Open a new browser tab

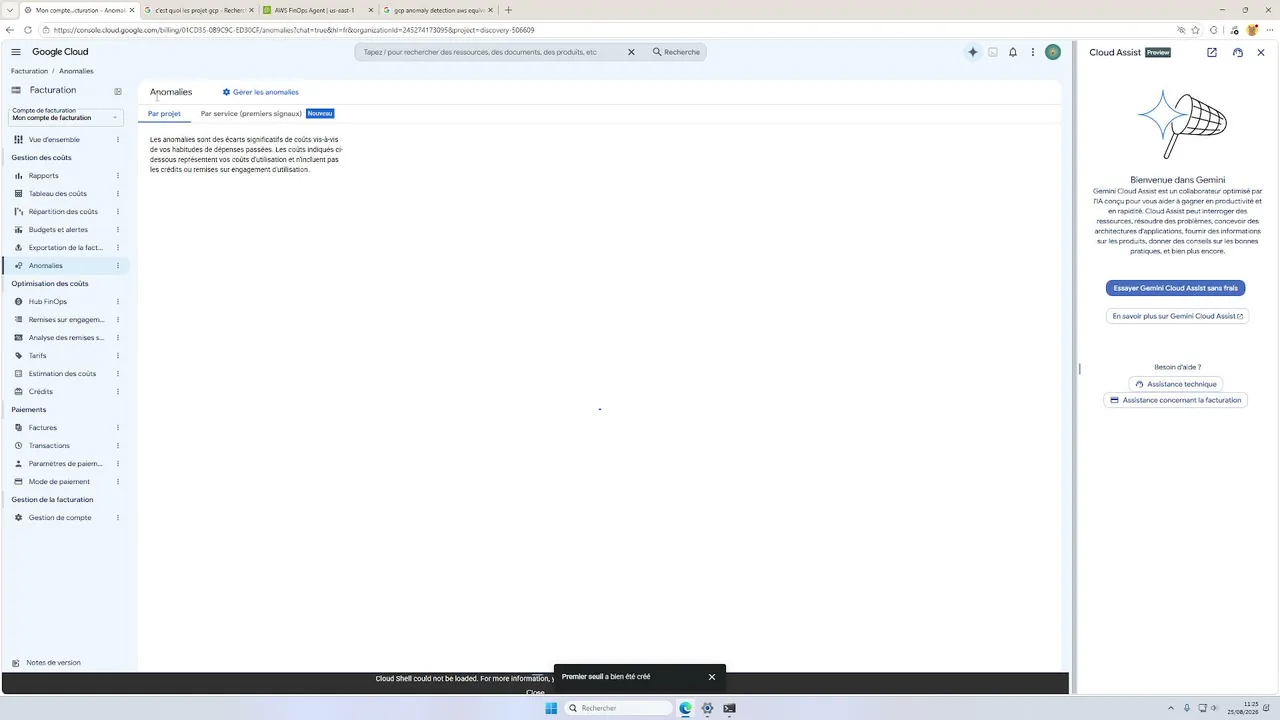pos(508,10)
